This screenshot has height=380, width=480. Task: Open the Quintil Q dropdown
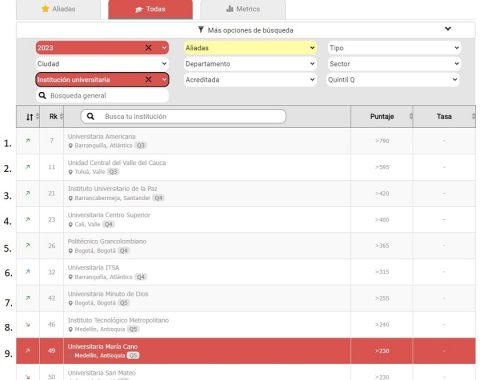tap(393, 80)
